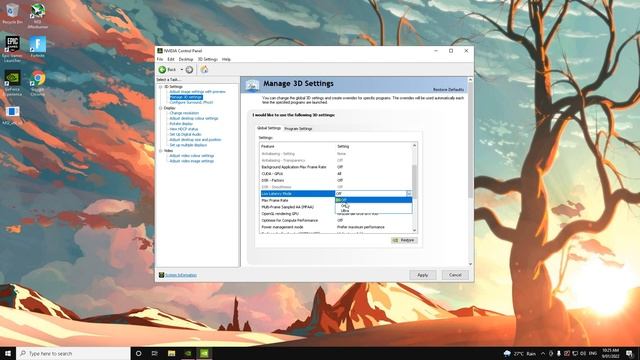Click the Task View icon on the taskbar
Viewport: 640px width, 360px height.
pyautogui.click(x=155, y=353)
